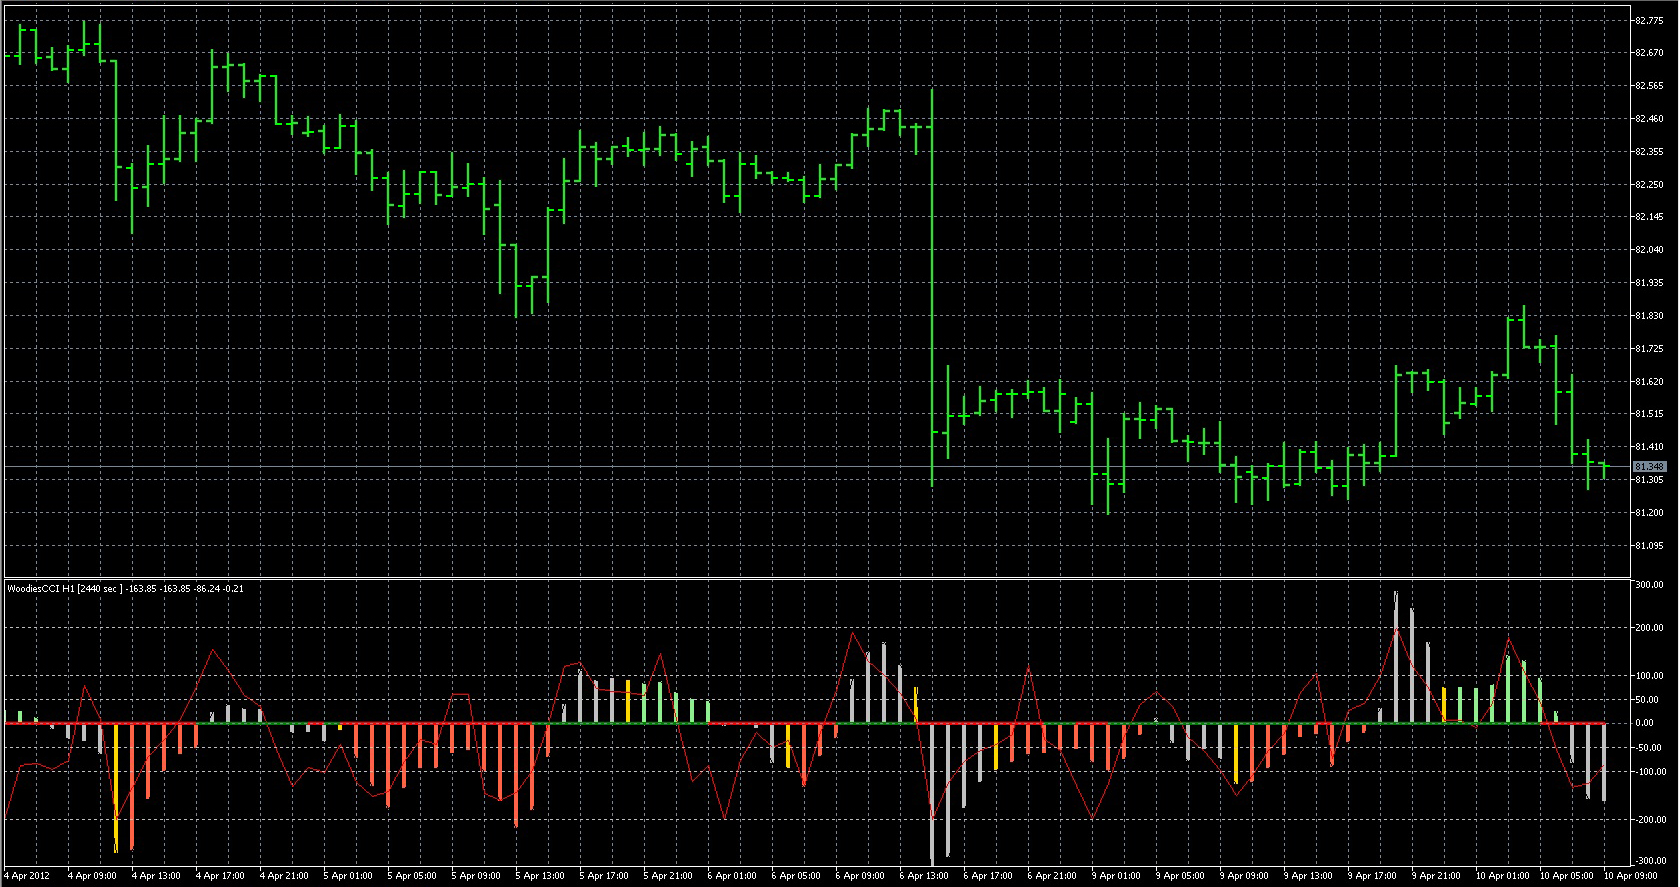Click the 9 Apr 17:00 time label

1372,876
